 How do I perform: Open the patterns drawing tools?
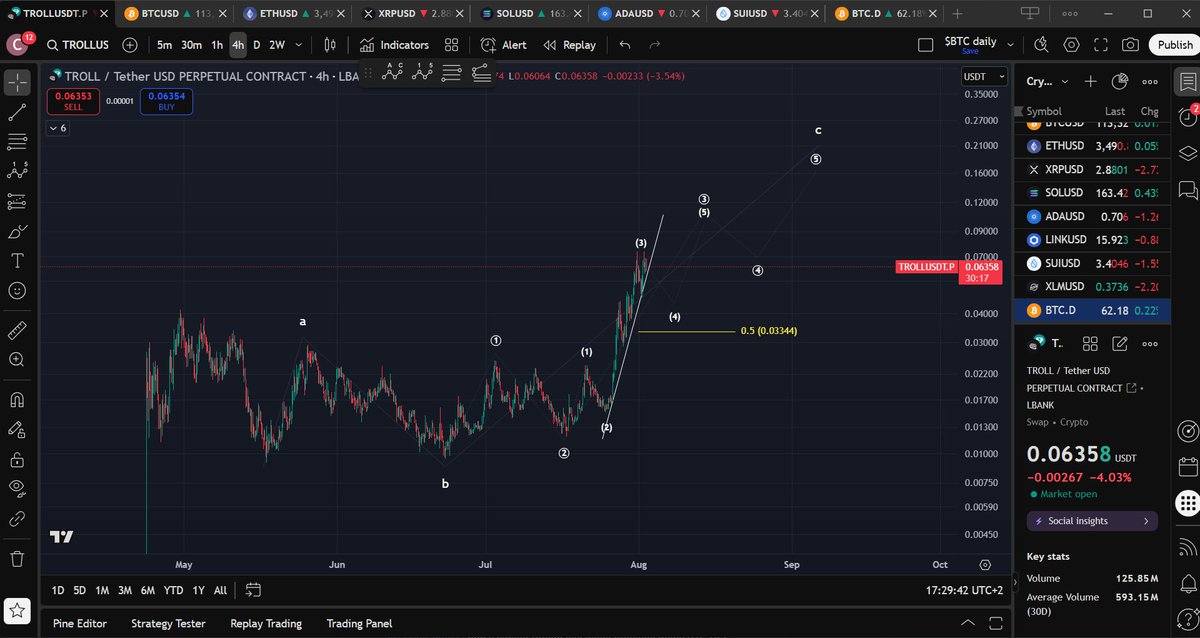point(17,172)
